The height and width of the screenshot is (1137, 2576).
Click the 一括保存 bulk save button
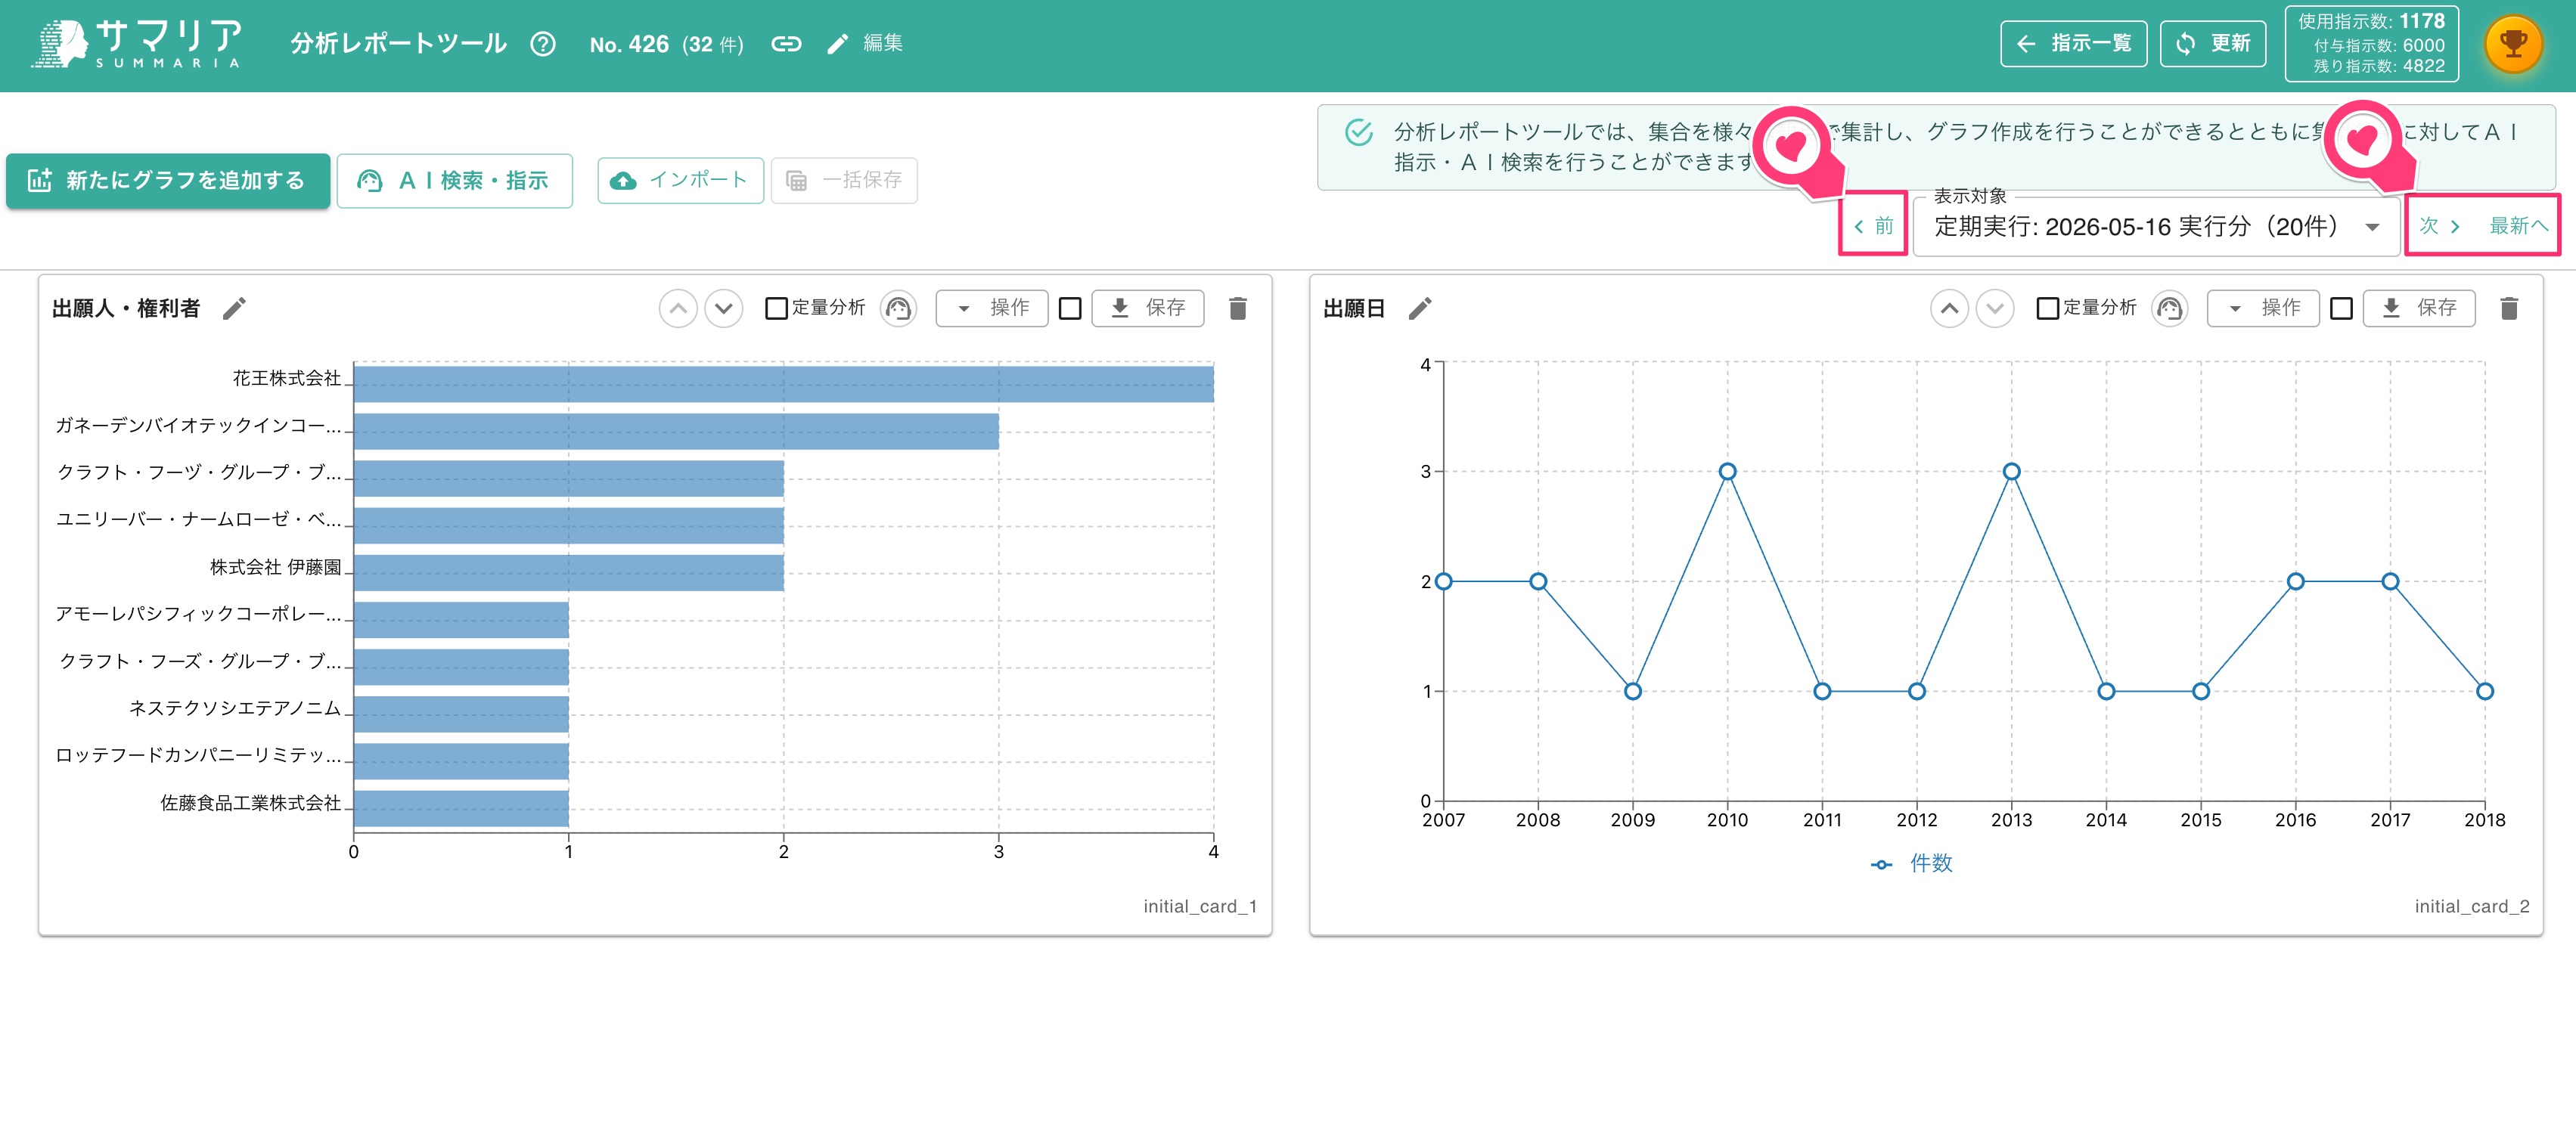tap(844, 180)
